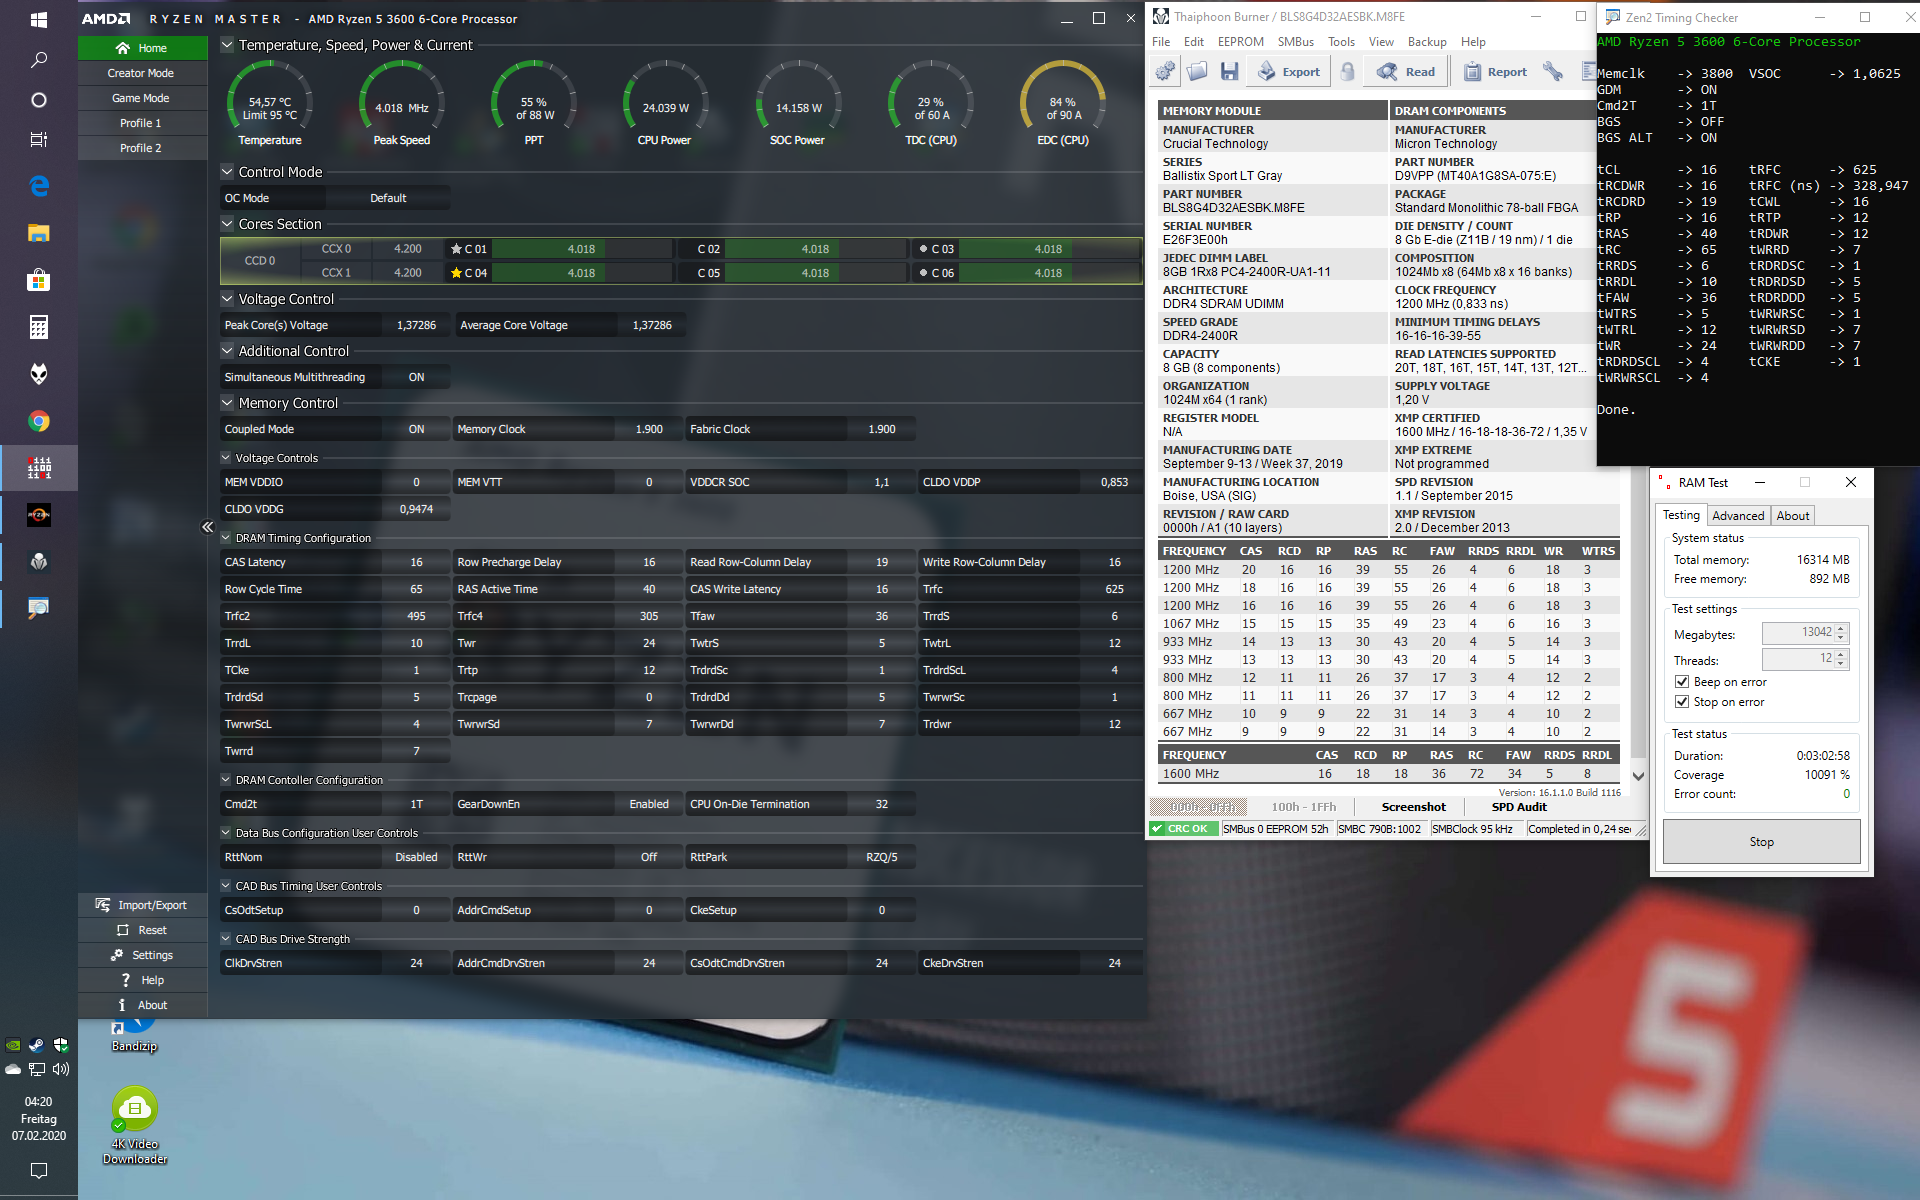Open Ryzen Master Settings gear
The image size is (1920, 1200).
117,955
